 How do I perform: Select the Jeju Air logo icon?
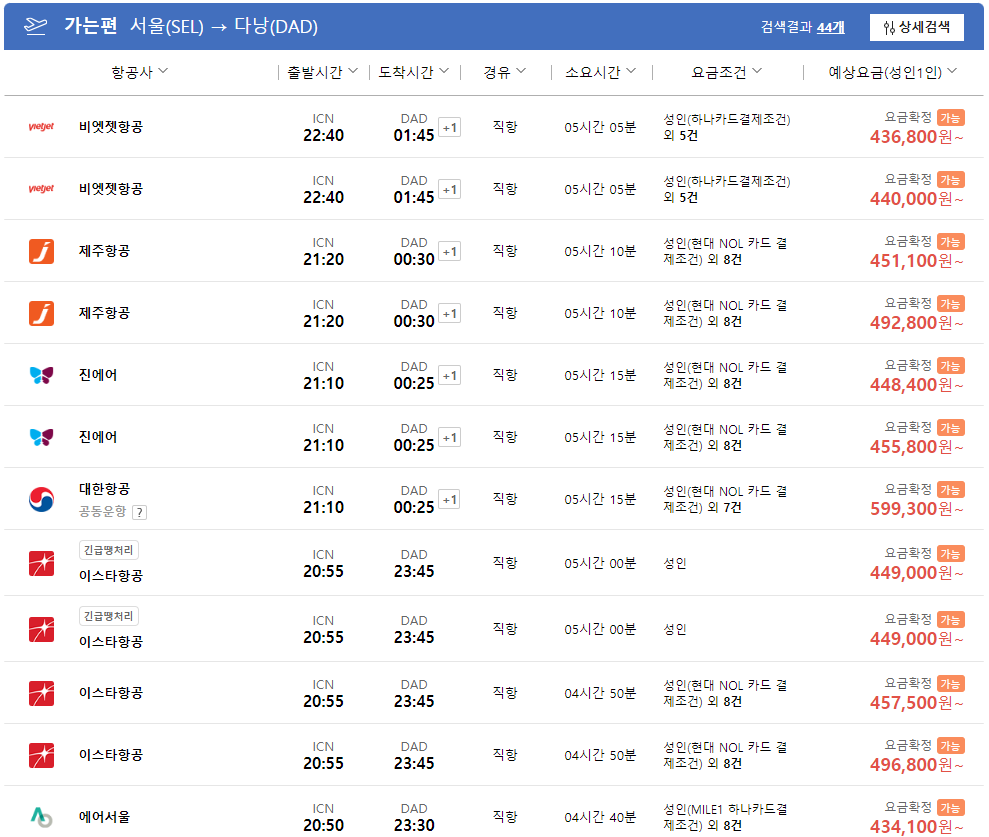coord(41,250)
